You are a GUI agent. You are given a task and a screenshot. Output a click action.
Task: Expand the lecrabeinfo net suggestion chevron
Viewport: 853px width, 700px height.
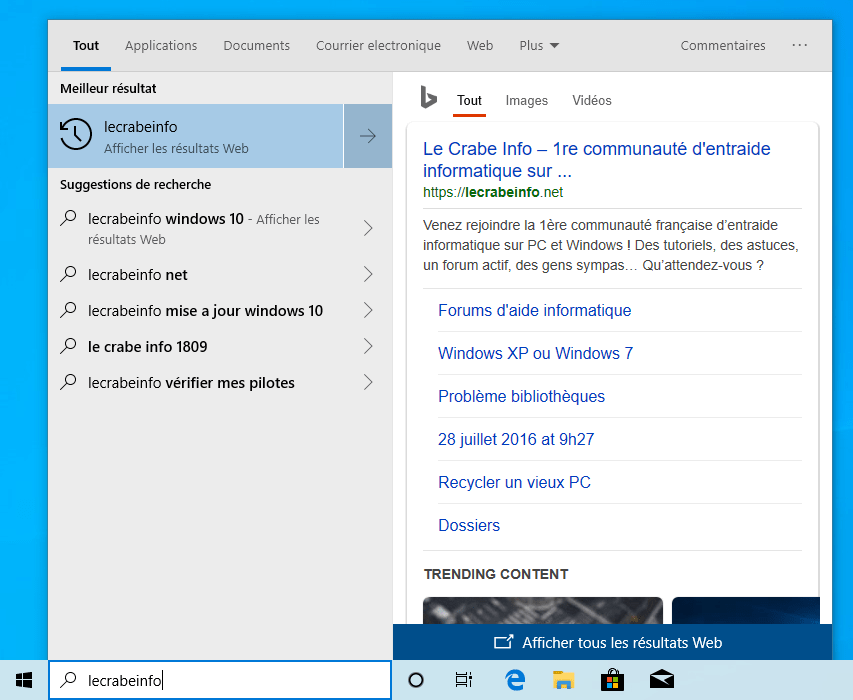[x=368, y=274]
